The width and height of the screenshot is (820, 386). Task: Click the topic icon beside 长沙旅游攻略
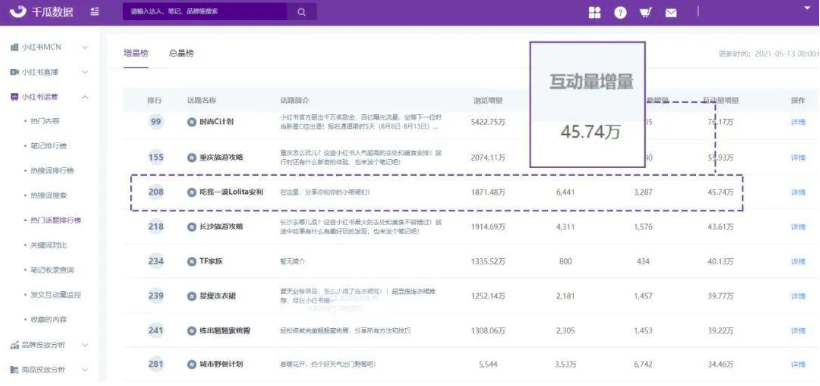point(192,227)
